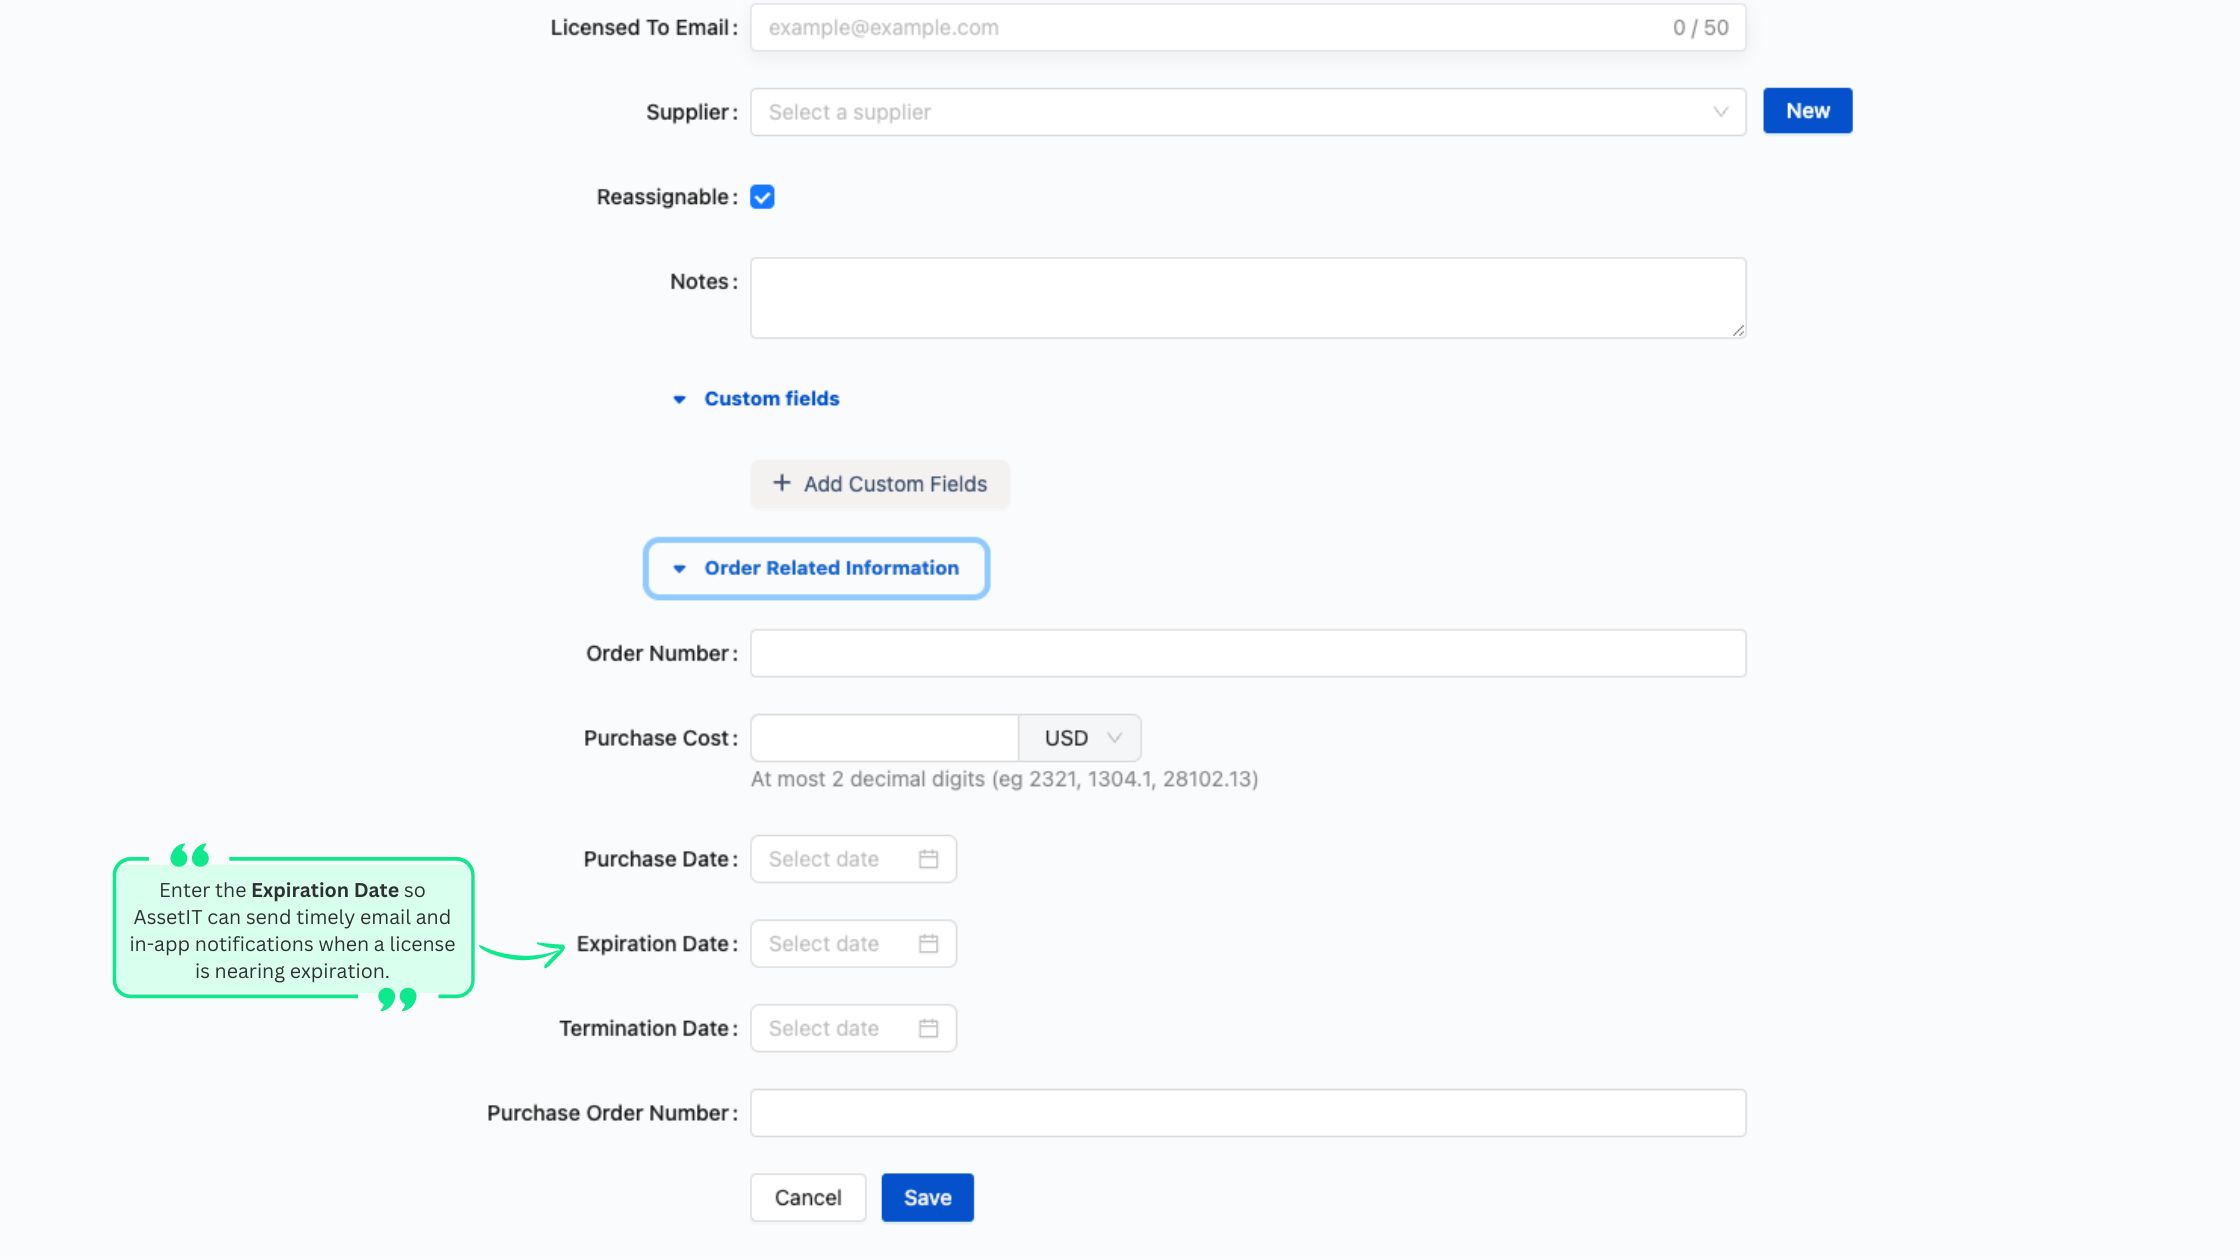Screen dimensions: 2240x1260
Task: Focus the Licensed To Email field
Action: pos(1200,28)
